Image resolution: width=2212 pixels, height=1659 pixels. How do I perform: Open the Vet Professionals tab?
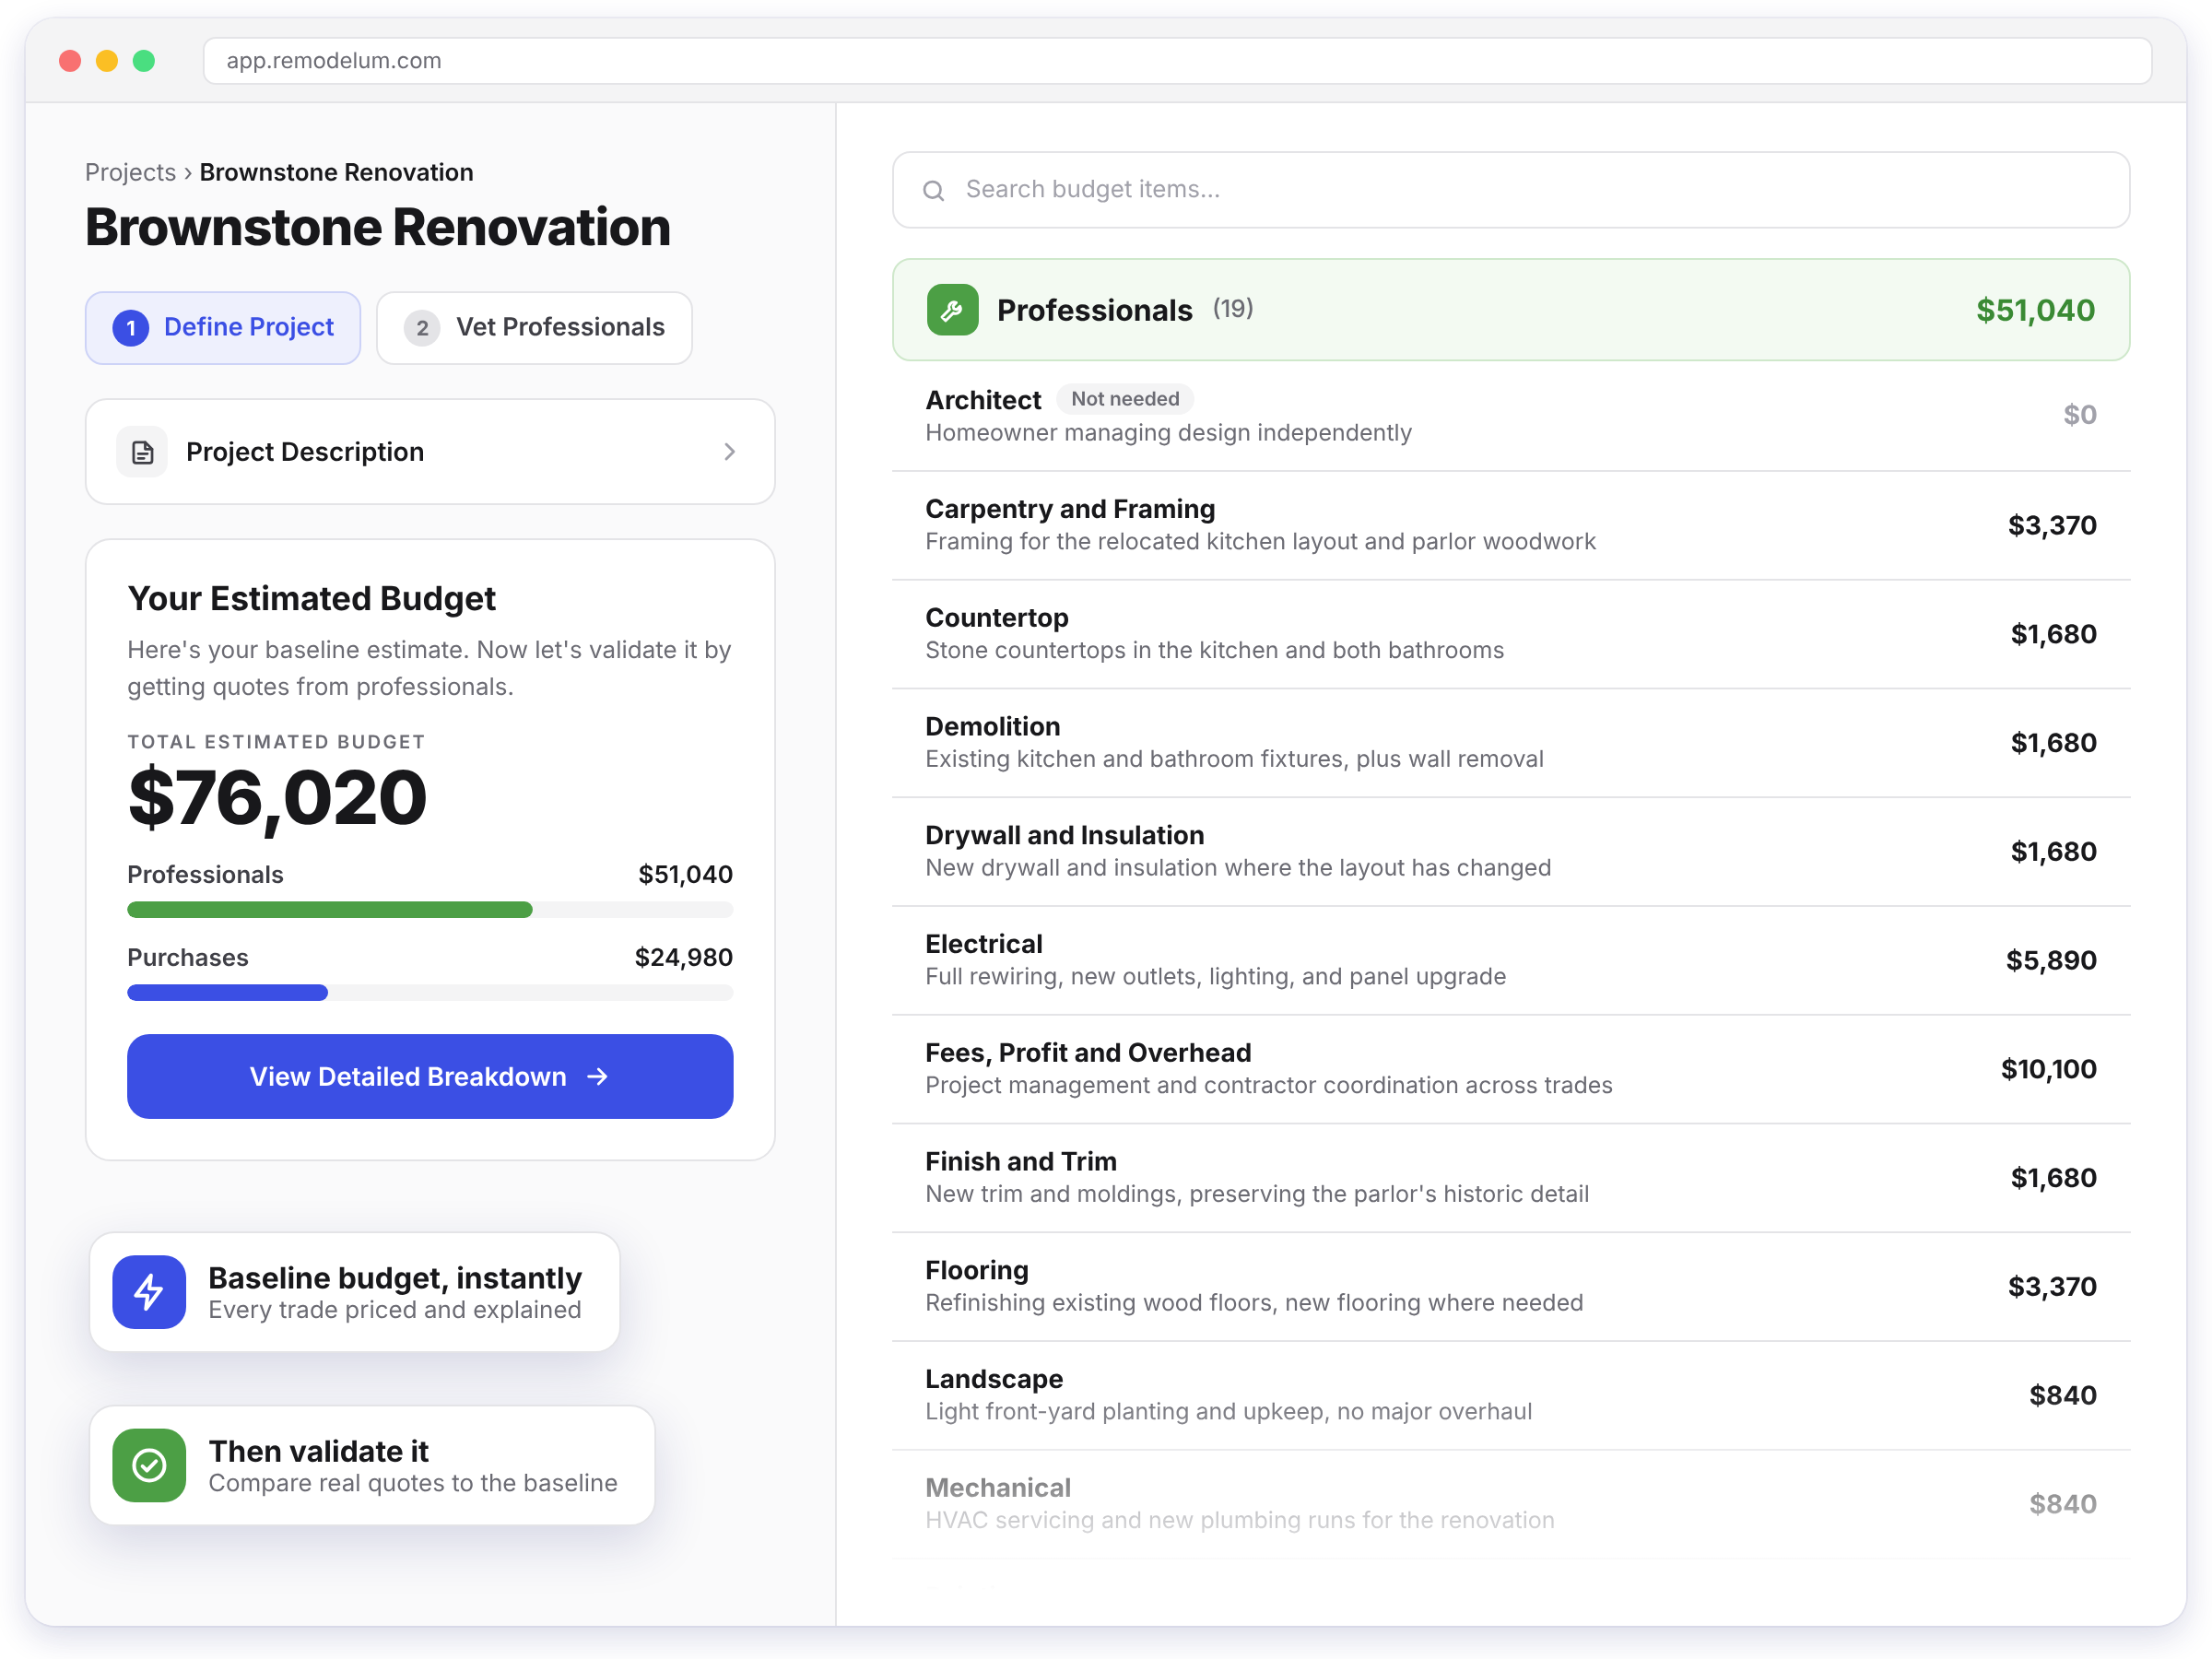[534, 328]
